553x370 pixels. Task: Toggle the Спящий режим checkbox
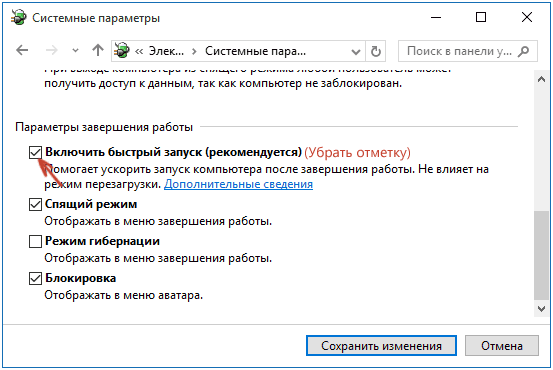35,205
